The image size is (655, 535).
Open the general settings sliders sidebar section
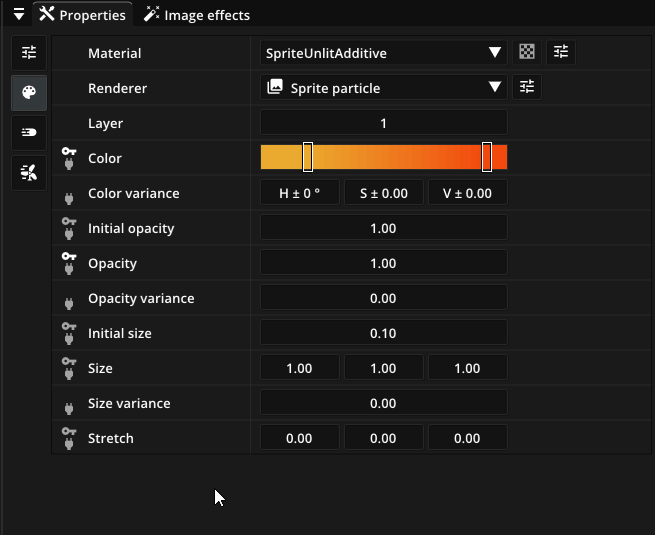pos(29,53)
